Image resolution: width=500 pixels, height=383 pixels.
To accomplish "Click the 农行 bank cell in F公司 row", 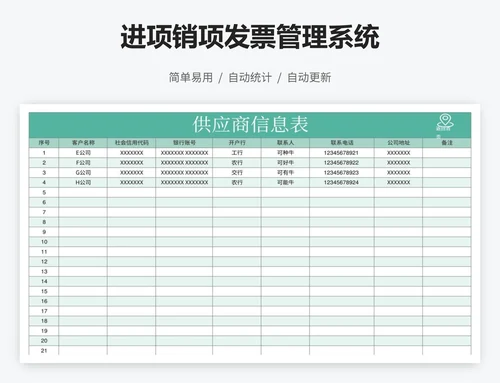I will click(237, 163).
